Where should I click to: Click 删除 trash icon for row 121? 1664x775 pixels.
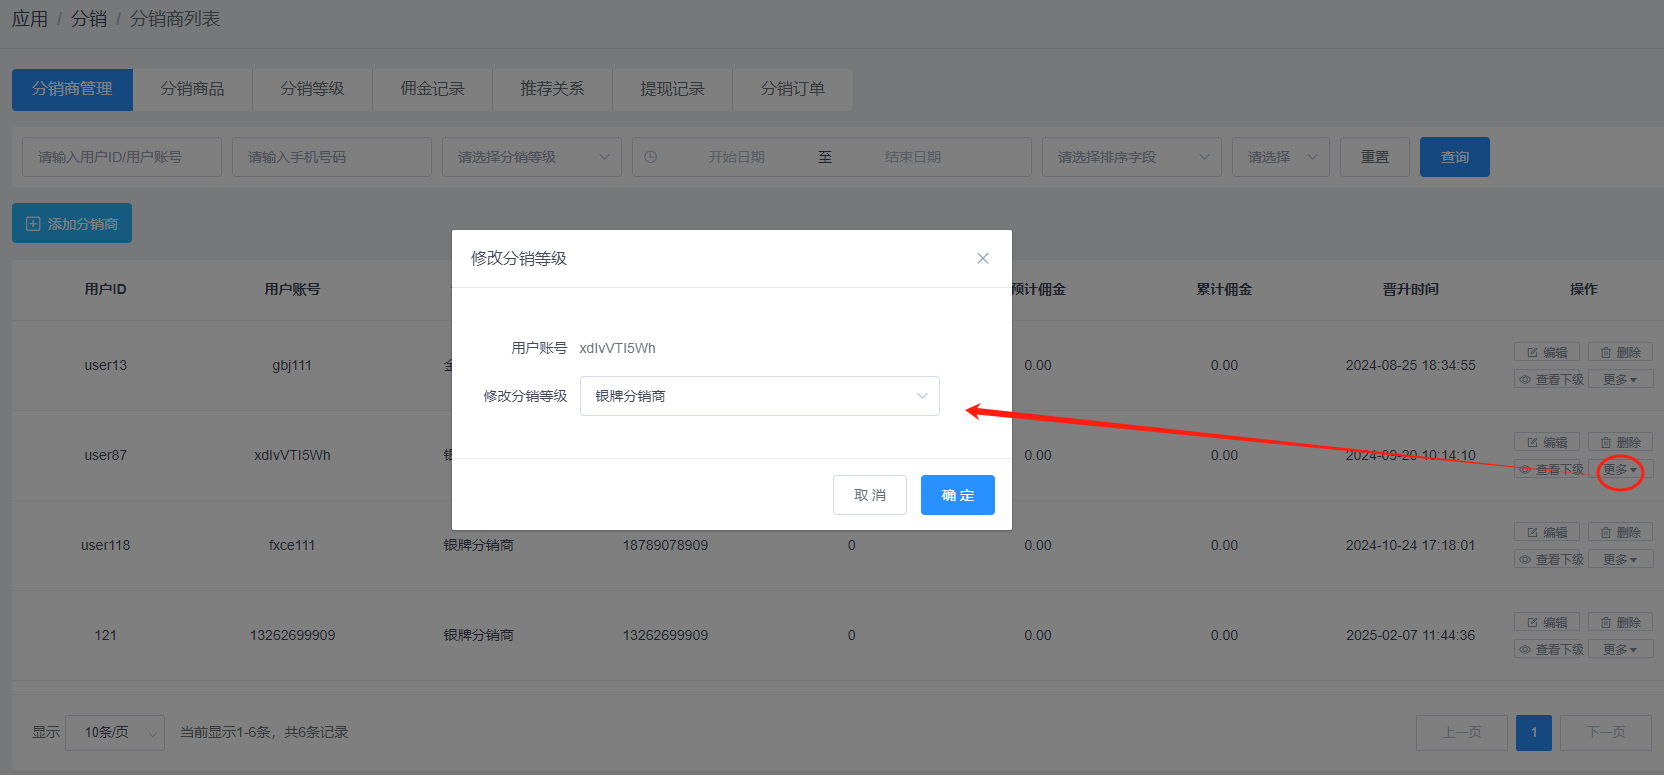[1606, 623]
